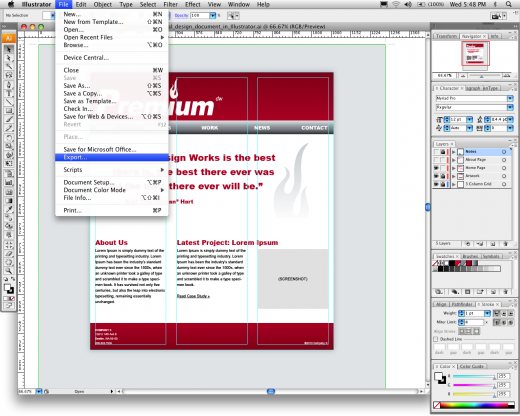Open the Opacity dropdown in control bar
Viewport: 520px width, 416px height.
coord(213,16)
